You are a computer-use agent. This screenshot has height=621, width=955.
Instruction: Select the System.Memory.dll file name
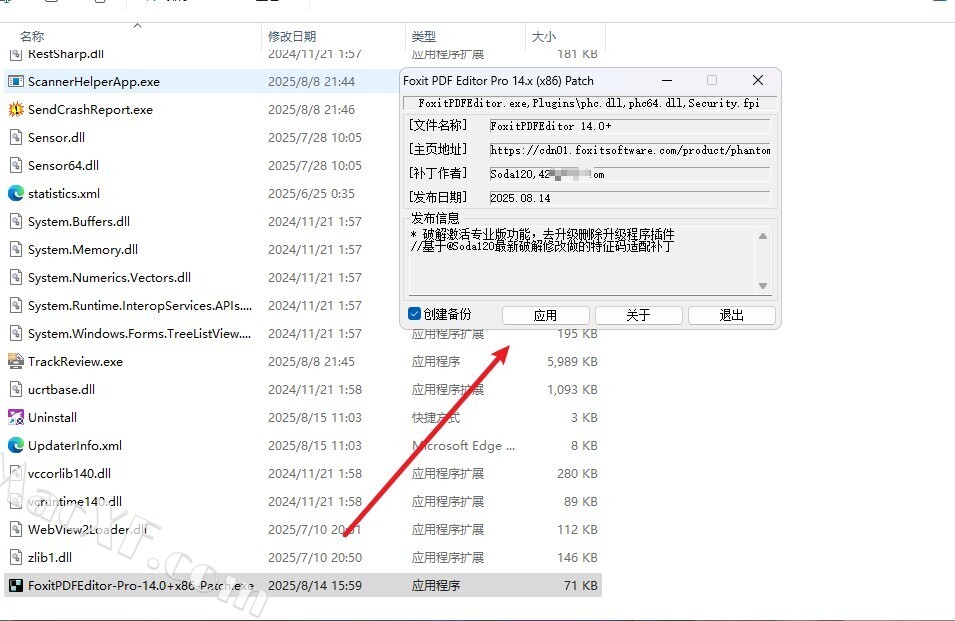tap(83, 250)
